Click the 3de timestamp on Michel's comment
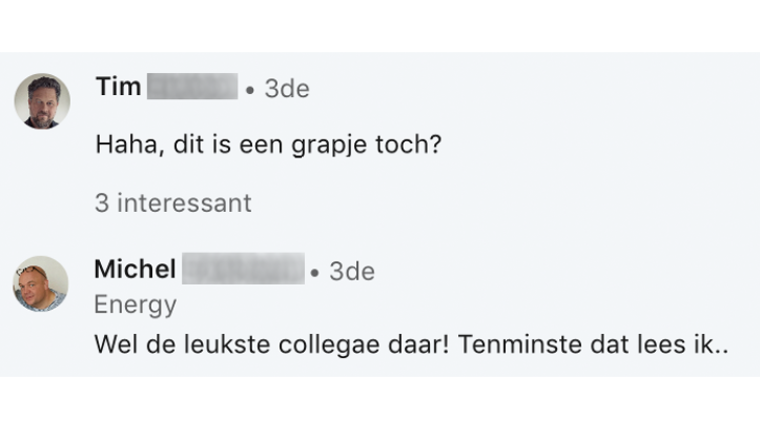The image size is (760, 428). (x=352, y=271)
